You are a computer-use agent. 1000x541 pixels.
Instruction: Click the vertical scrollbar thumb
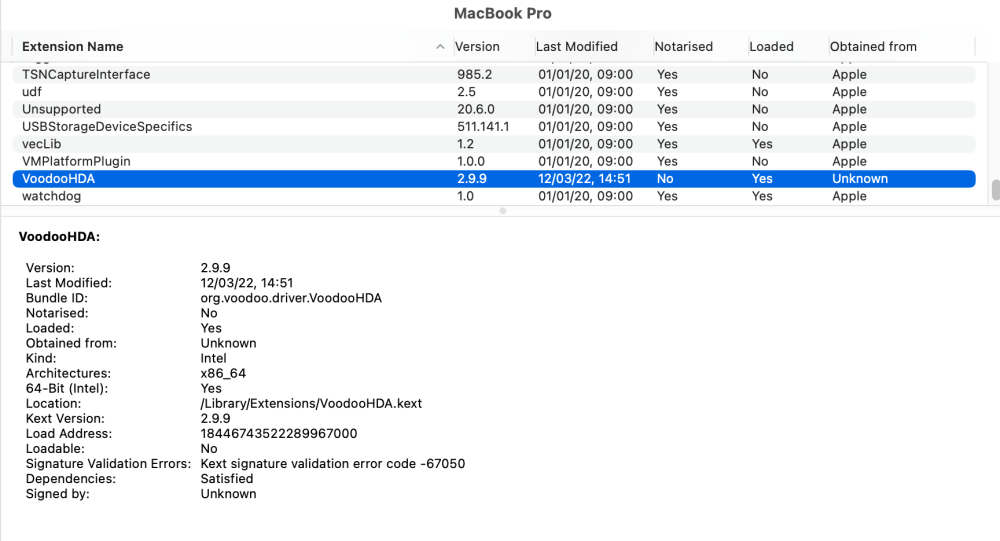[995, 190]
